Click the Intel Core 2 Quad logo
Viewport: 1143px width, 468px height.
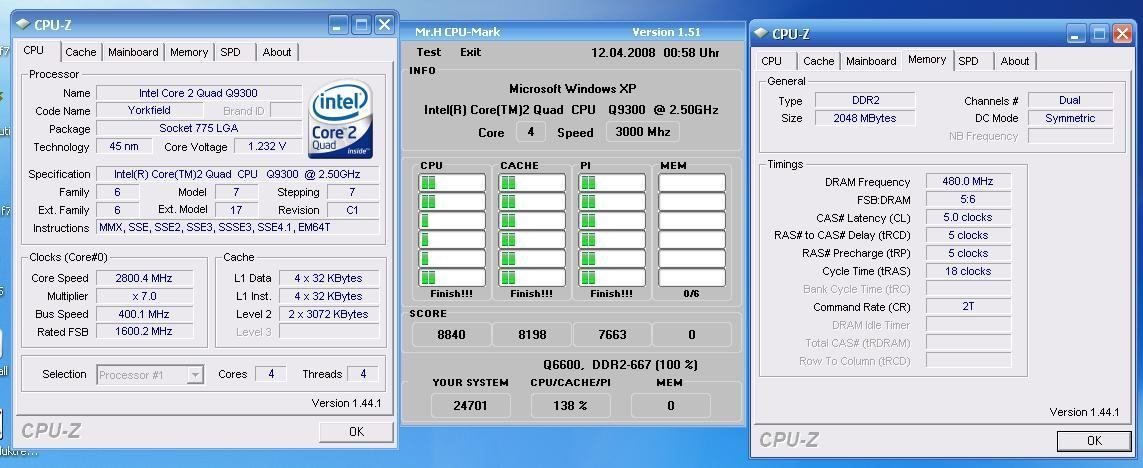pyautogui.click(x=341, y=120)
